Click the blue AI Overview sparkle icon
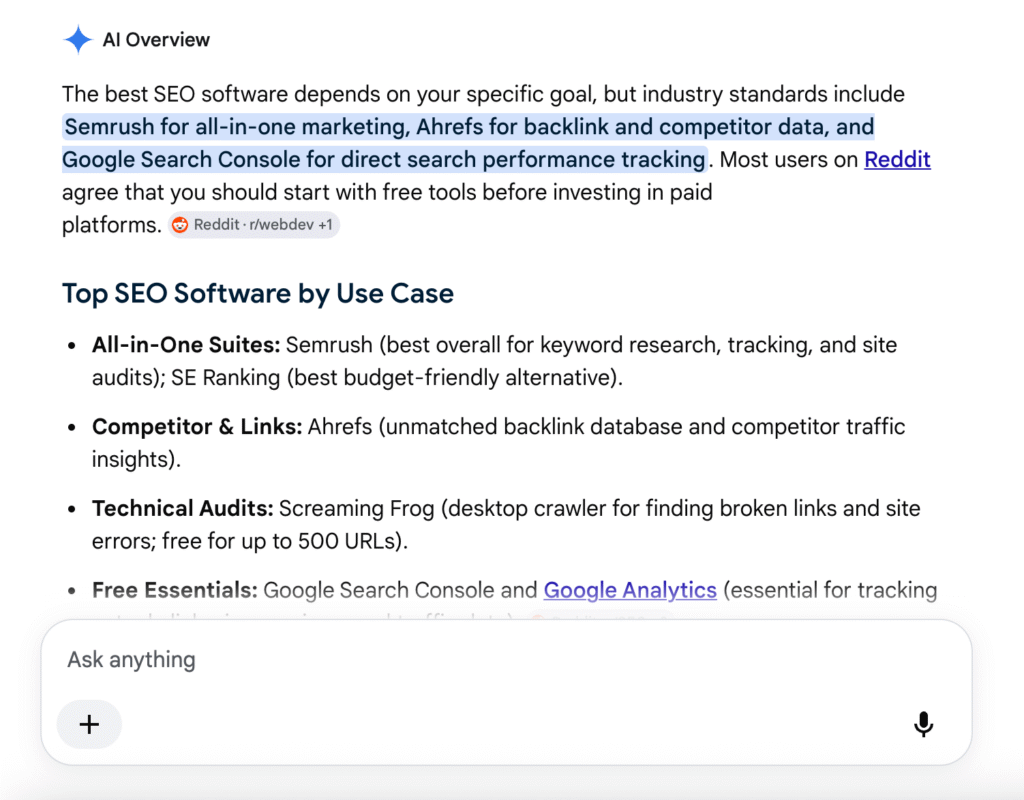Image resolution: width=1024 pixels, height=800 pixels. pyautogui.click(x=78, y=40)
